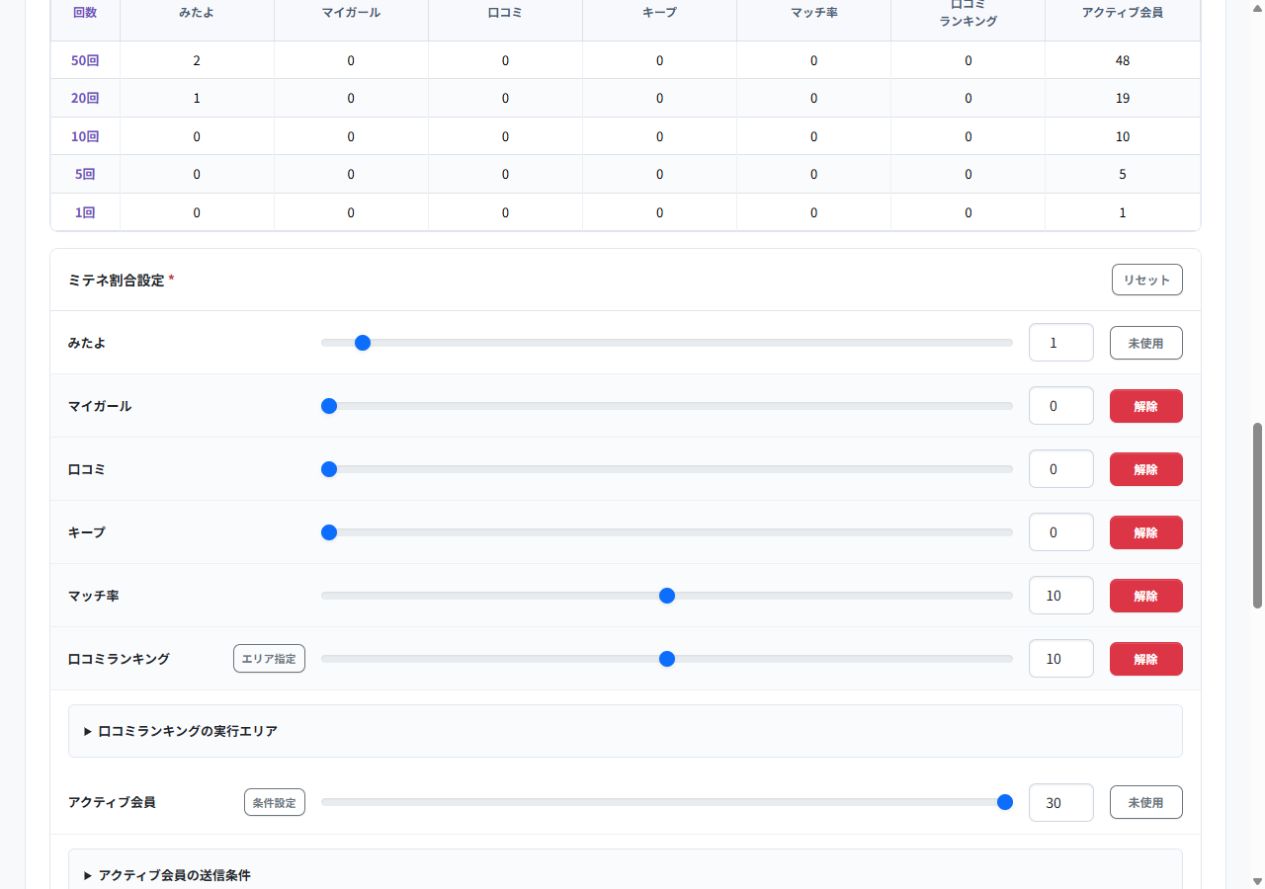
Task: Click the みたよ slider handle
Action: click(x=363, y=343)
